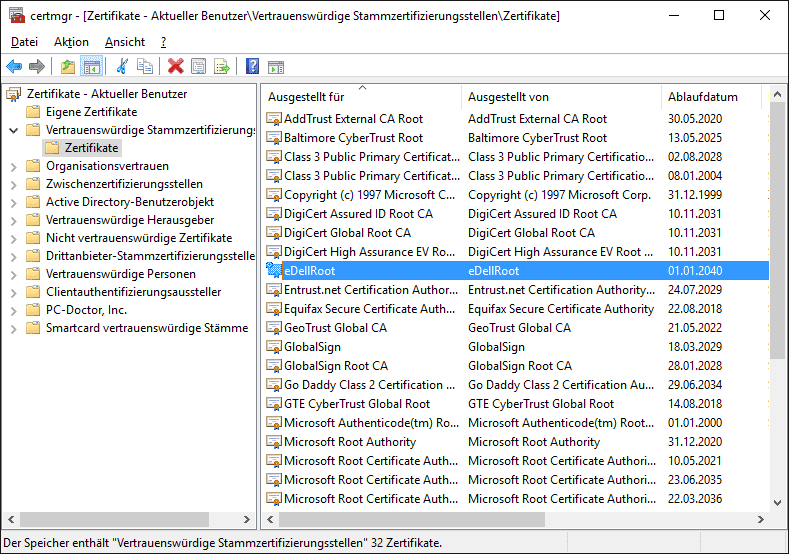This screenshot has width=789, height=554.
Task: Open Help with blue question mark icon
Action: (x=252, y=66)
